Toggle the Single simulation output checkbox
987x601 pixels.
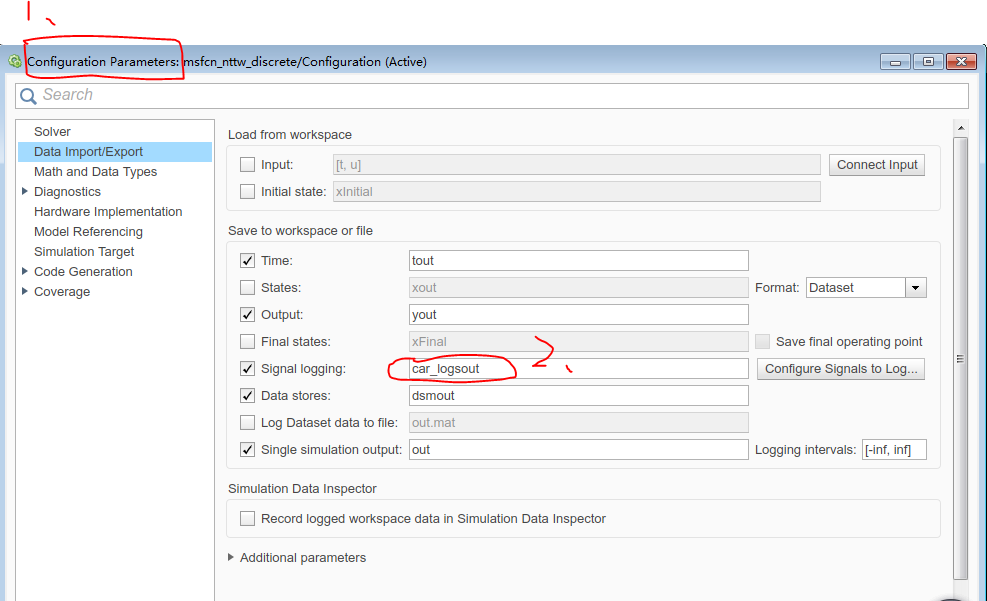pos(248,450)
